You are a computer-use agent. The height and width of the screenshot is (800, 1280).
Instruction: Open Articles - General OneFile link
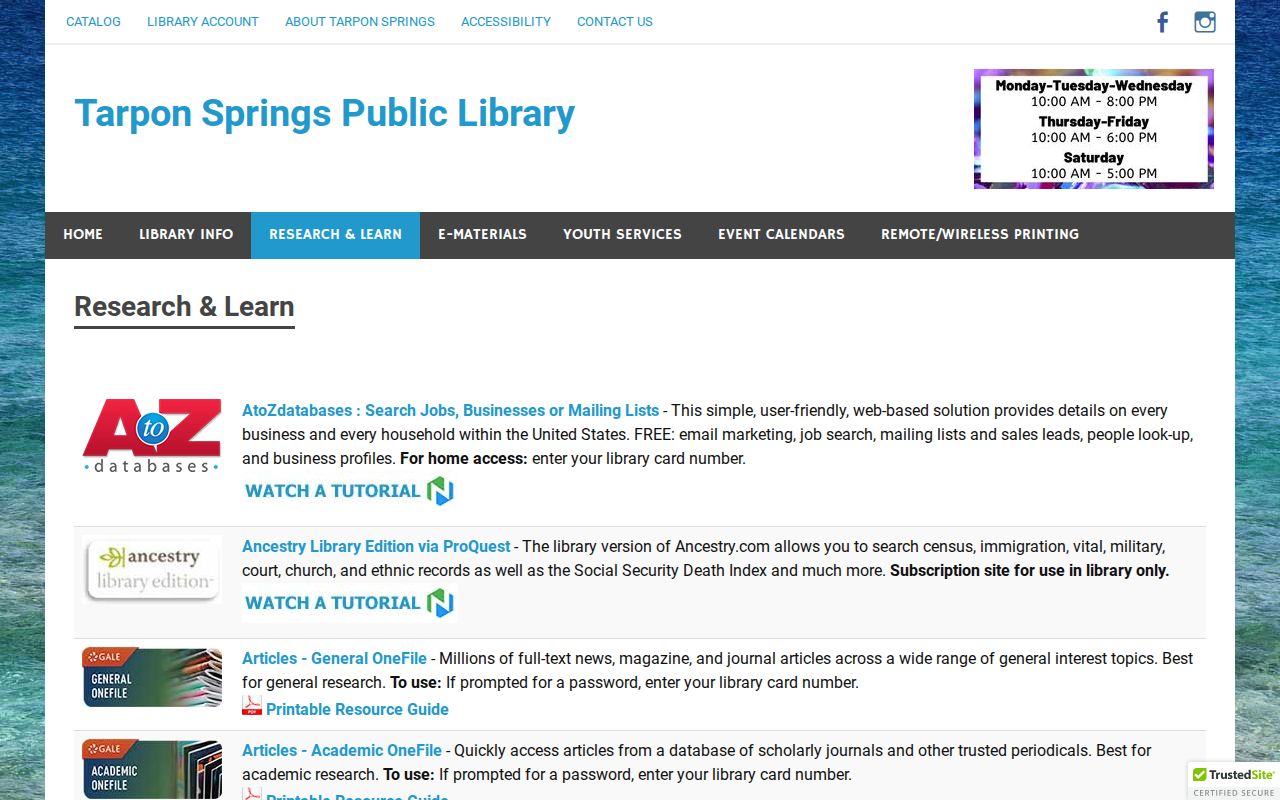(x=334, y=658)
